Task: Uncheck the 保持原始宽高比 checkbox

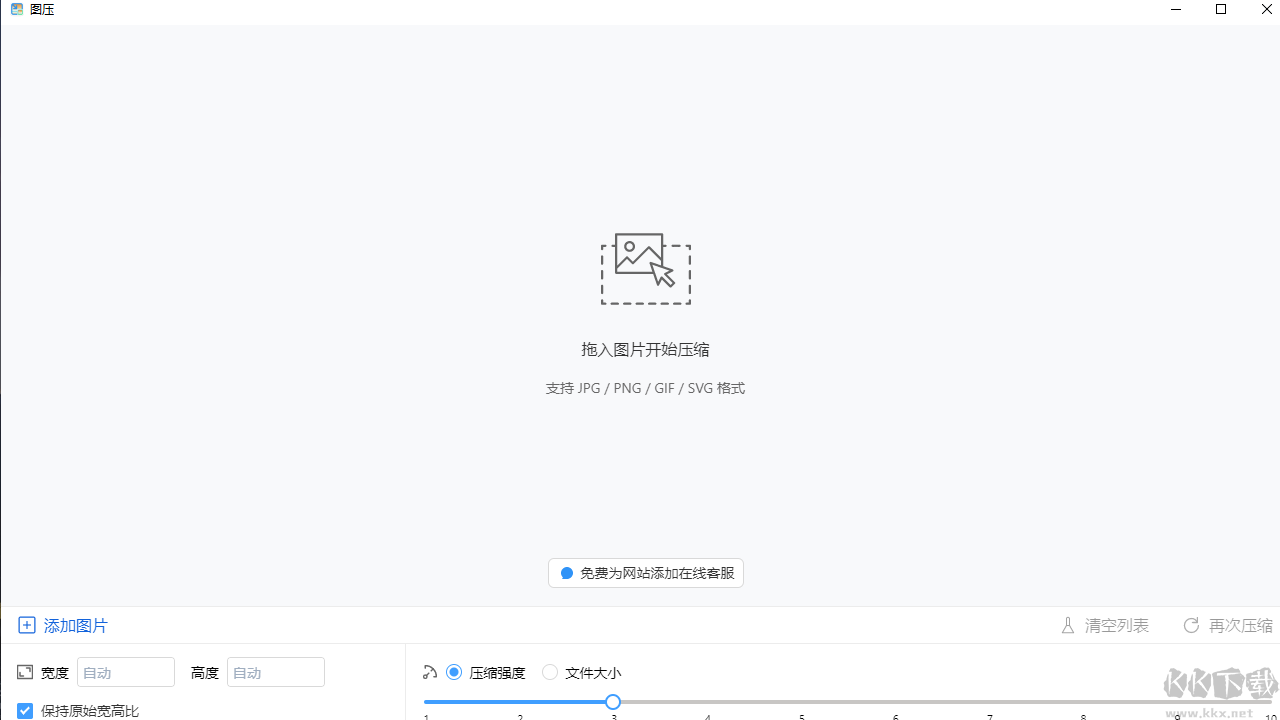Action: point(25,710)
